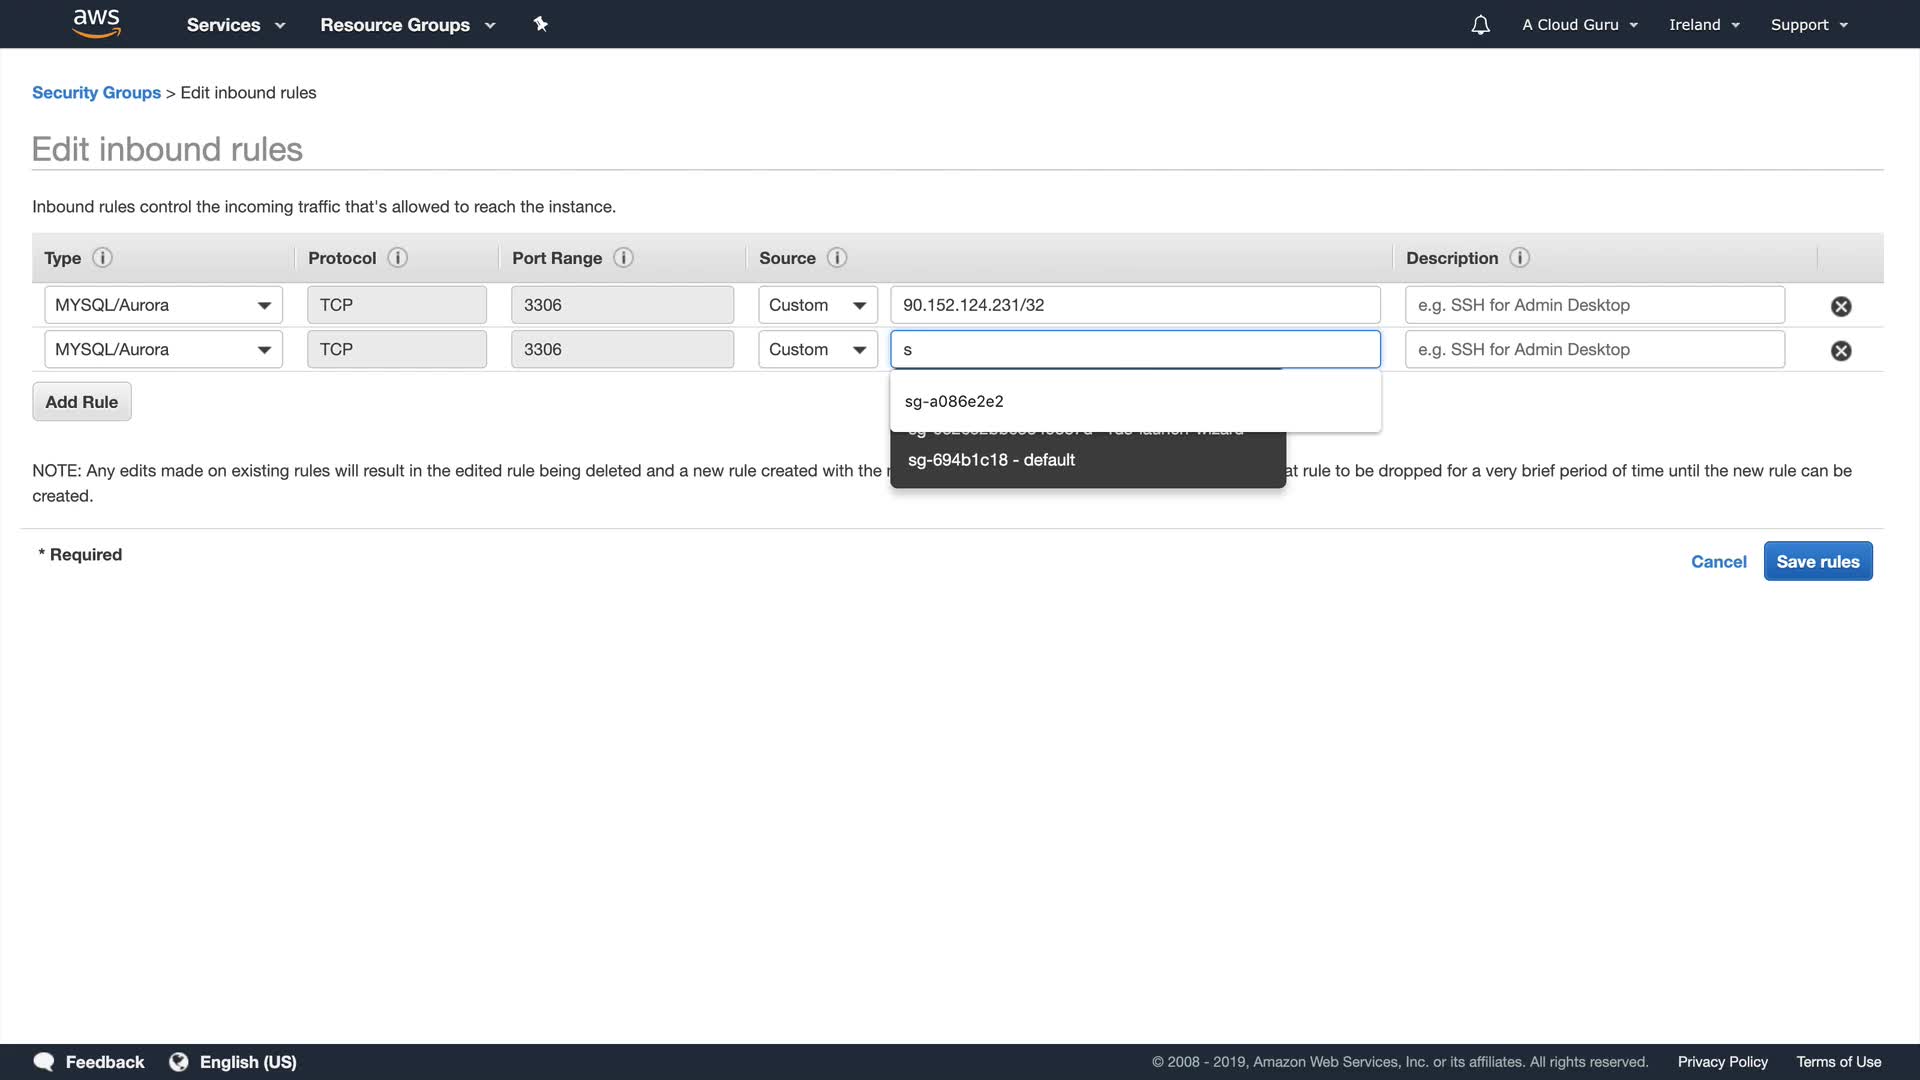Viewport: 1920px width, 1080px height.
Task: Click the info icon next to Protocol
Action: [x=397, y=258]
